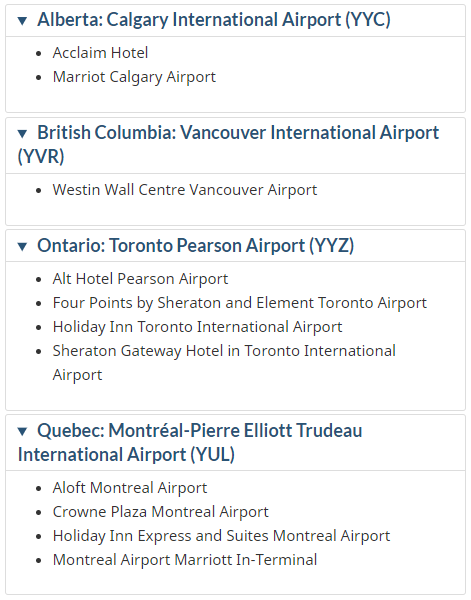
Task: Select Holiday Inn Express and Suites Montreal
Action: click(222, 536)
